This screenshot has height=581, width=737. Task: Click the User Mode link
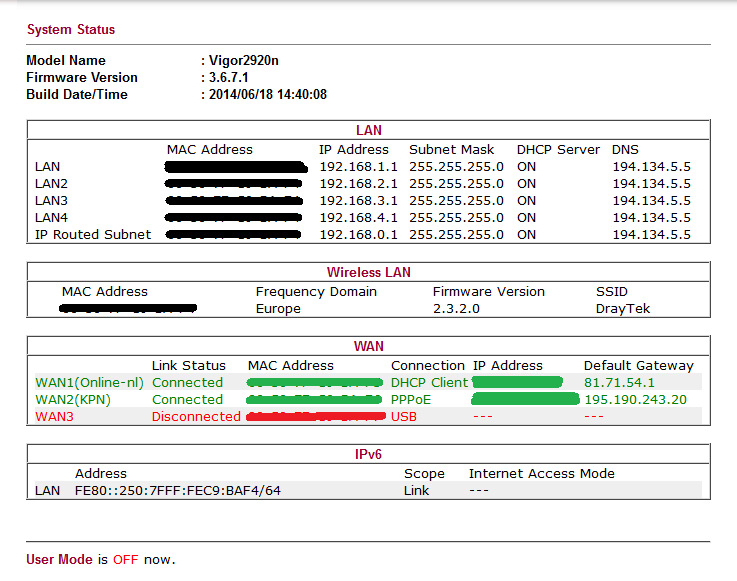(59, 559)
